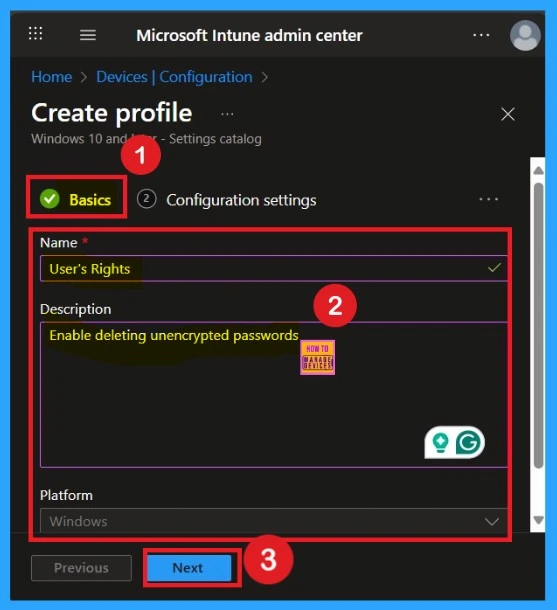557x610 pixels.
Task: Expand the Platform Windows dropdown
Action: (x=273, y=520)
